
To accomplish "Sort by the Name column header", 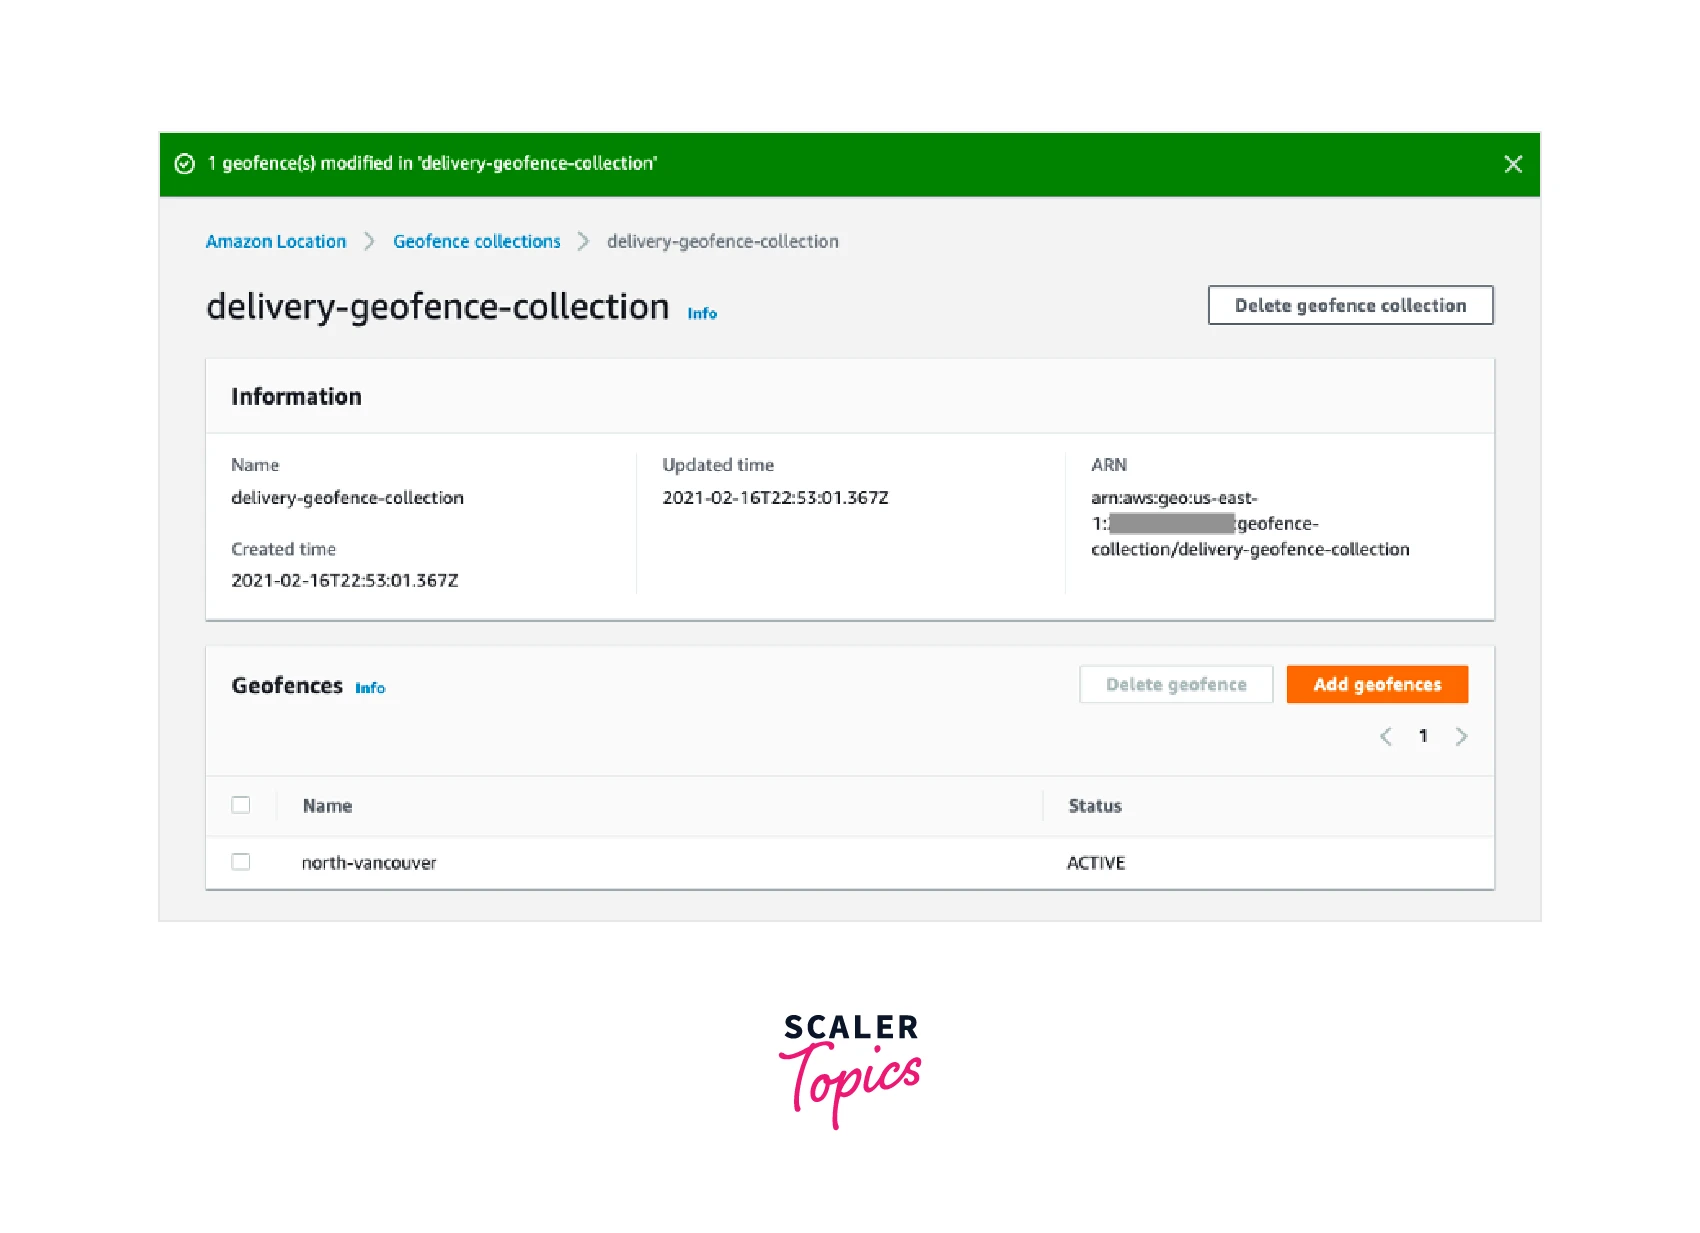I will 327,806.
